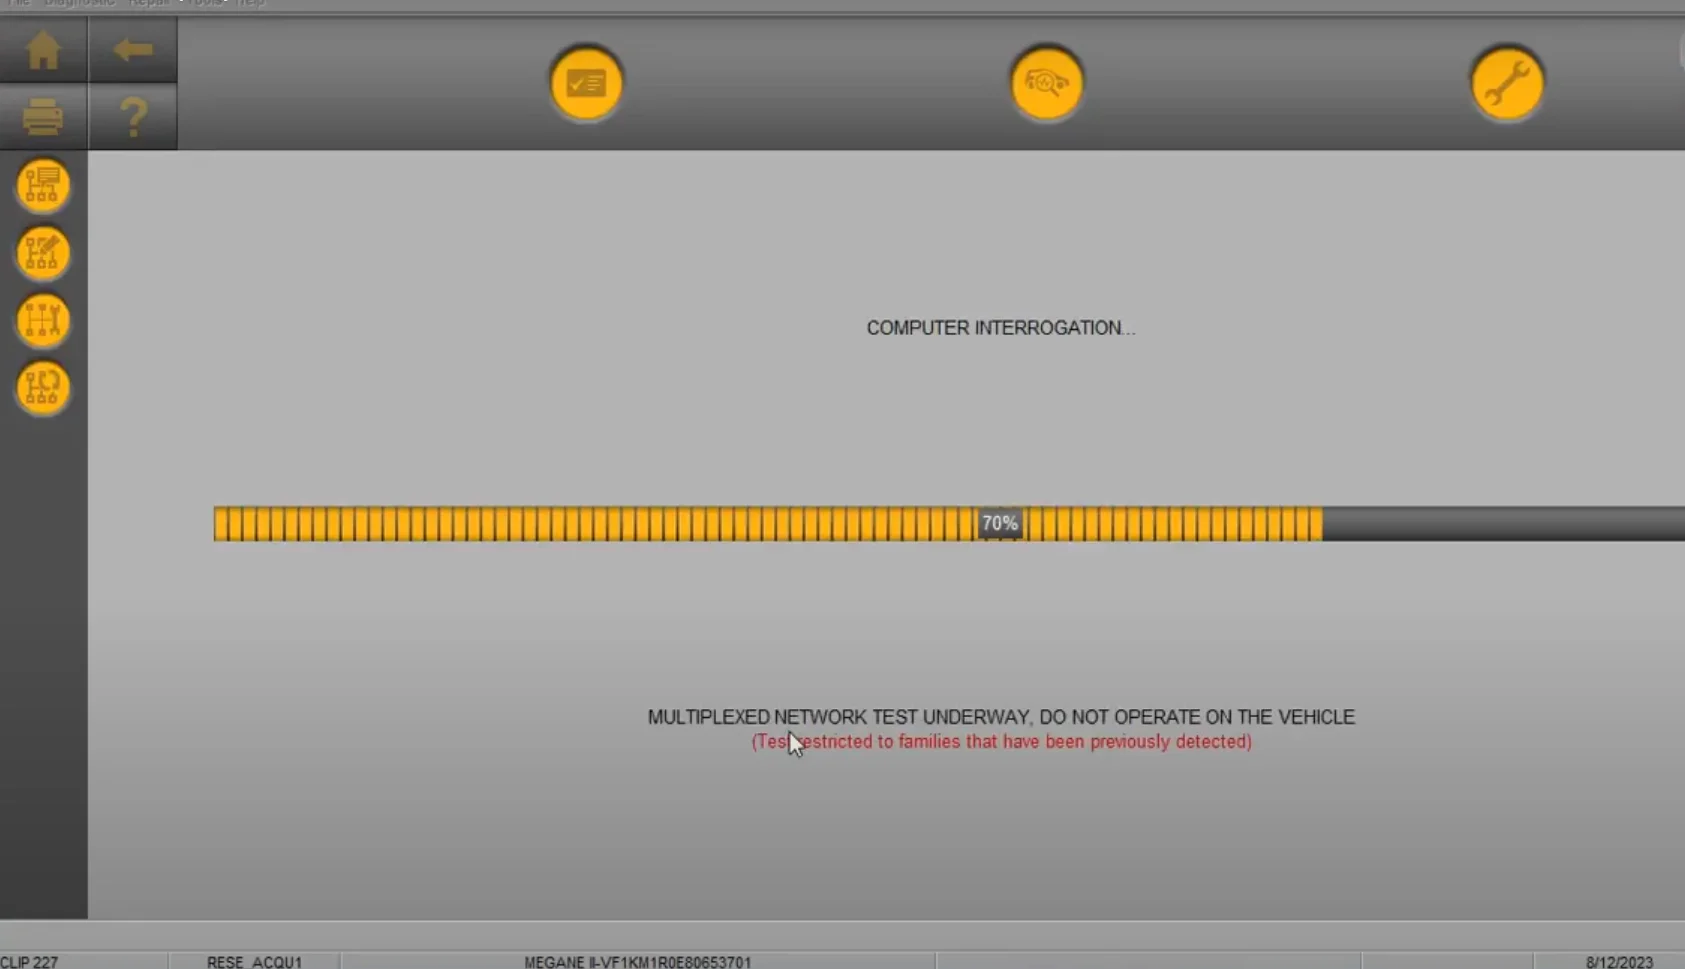The height and width of the screenshot is (969, 1685).
Task: Click the 8/12/2023 date in status bar
Action: pos(1619,962)
